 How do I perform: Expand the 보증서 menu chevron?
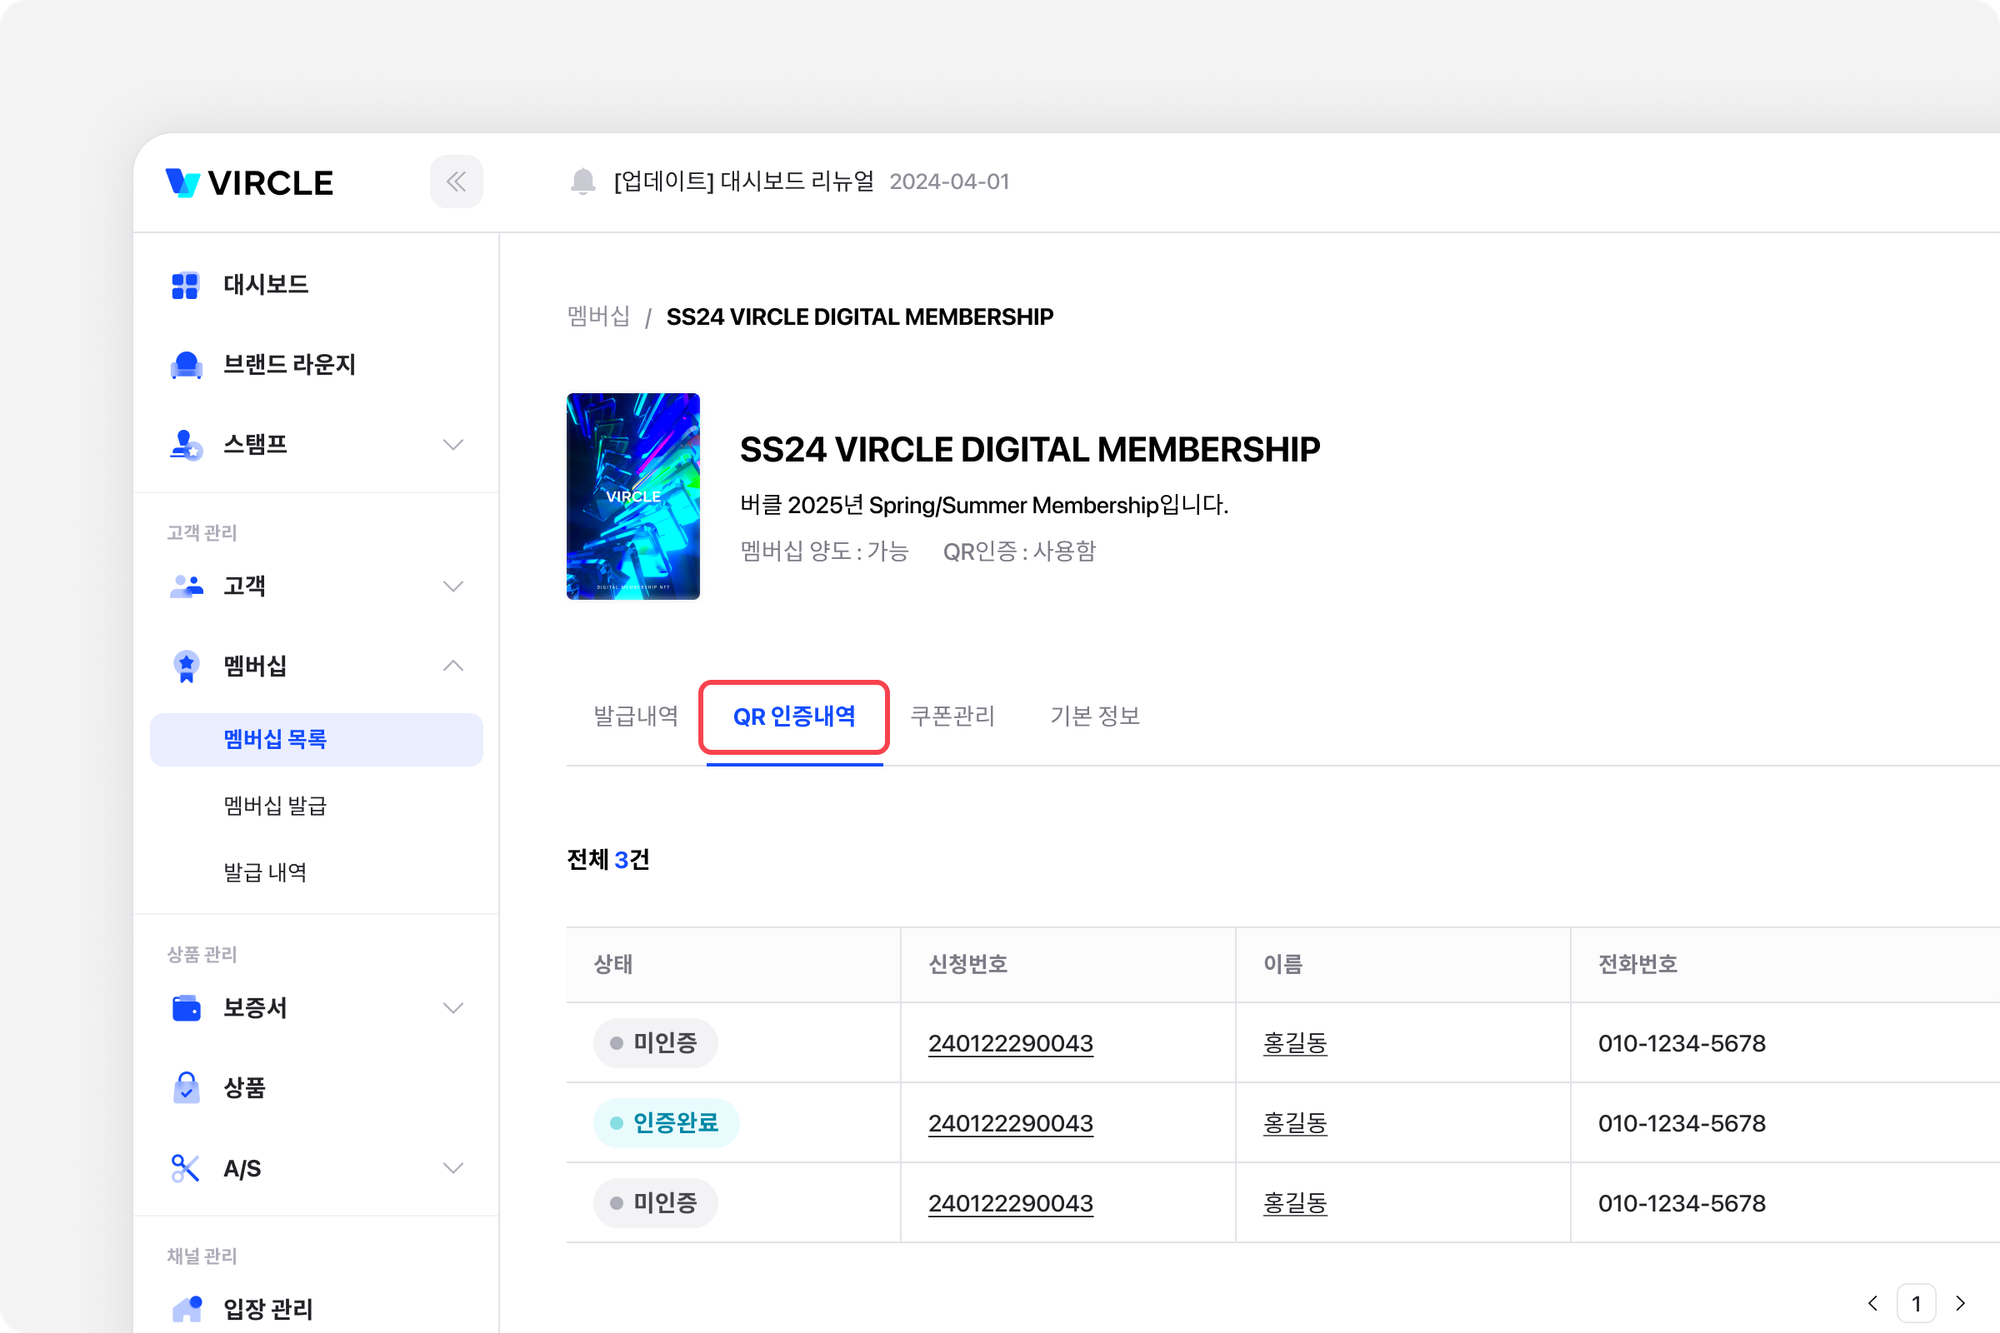[x=453, y=1008]
